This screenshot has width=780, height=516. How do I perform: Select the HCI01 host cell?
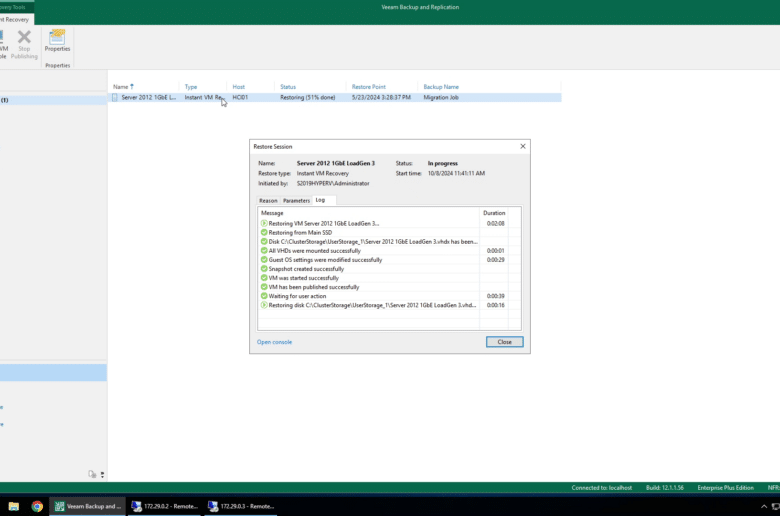click(x=240, y=98)
